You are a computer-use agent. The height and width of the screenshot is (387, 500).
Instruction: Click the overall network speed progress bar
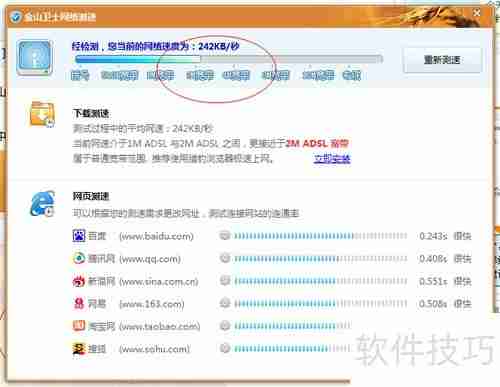pyautogui.click(x=229, y=59)
